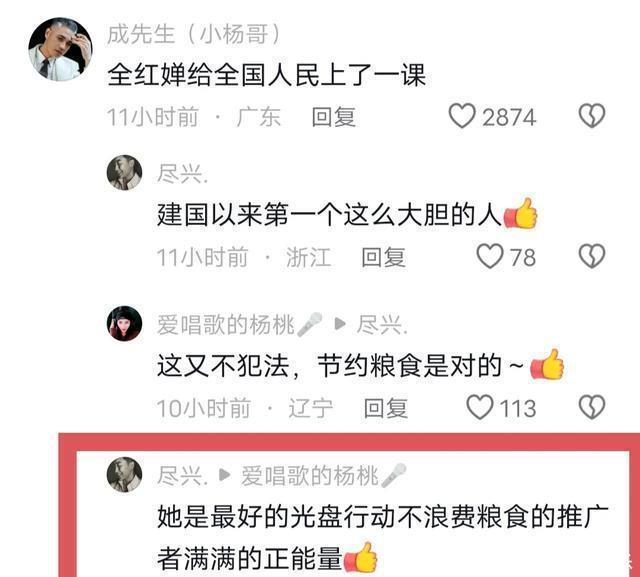Open replied-to name 尽兴. after arrow
This screenshot has height=577, width=640.
pyautogui.click(x=382, y=325)
